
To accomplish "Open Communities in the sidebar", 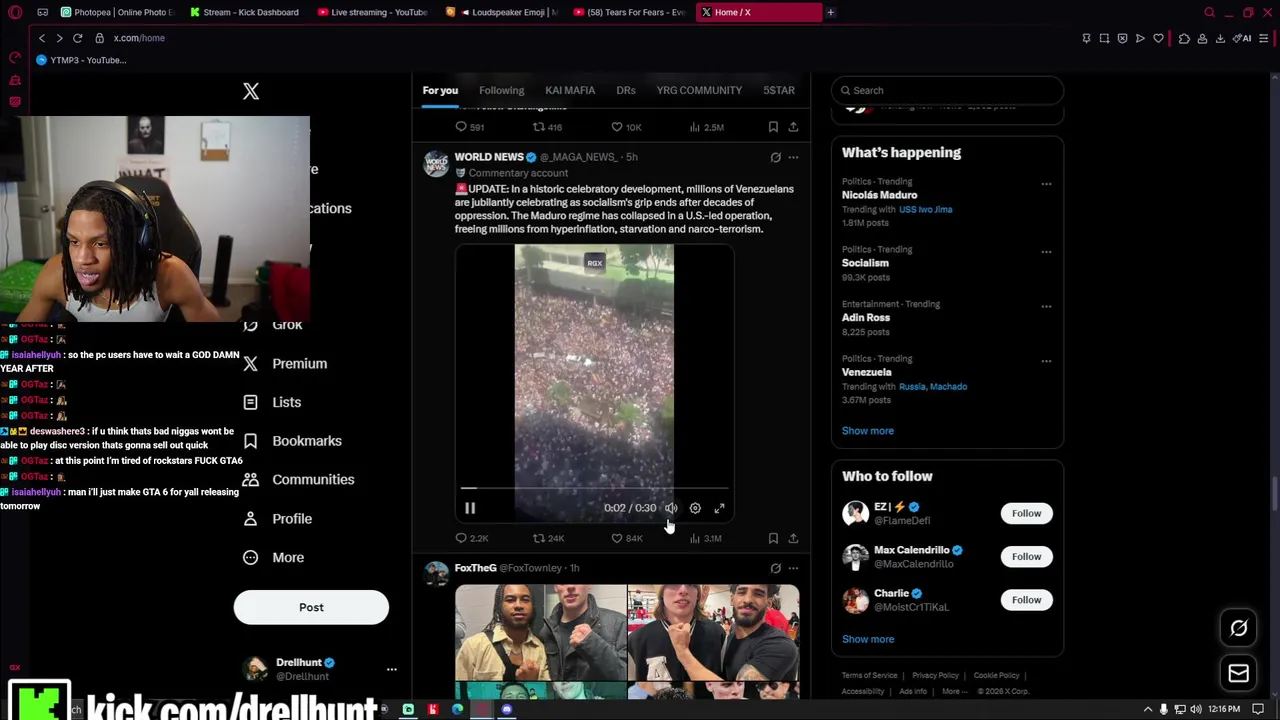I will (298, 480).
